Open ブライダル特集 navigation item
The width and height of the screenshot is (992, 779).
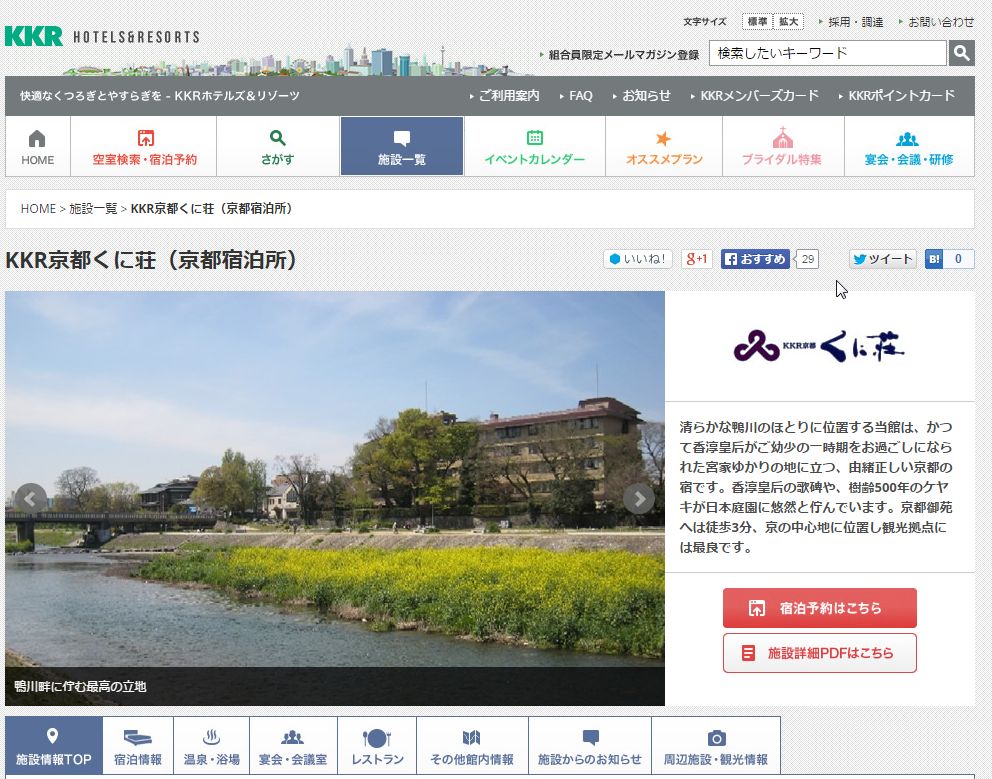[783, 146]
